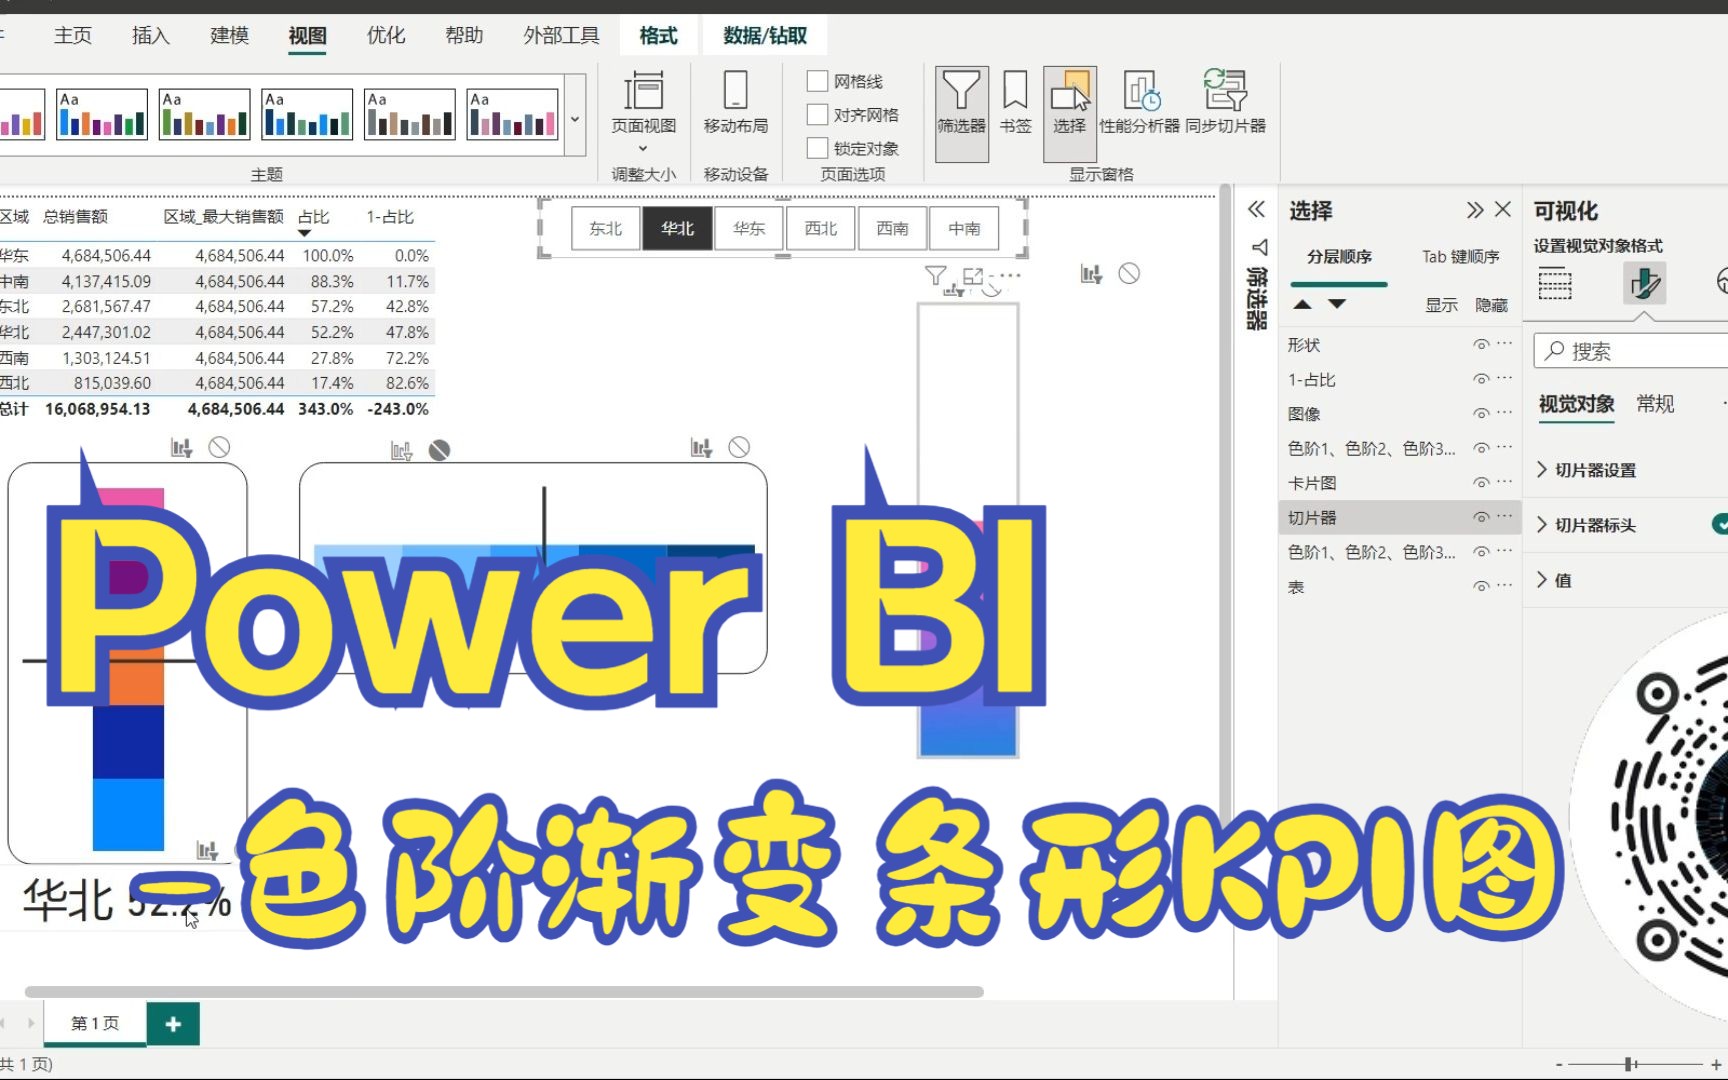Switch to the 外部工具 External Tools tab

point(562,36)
